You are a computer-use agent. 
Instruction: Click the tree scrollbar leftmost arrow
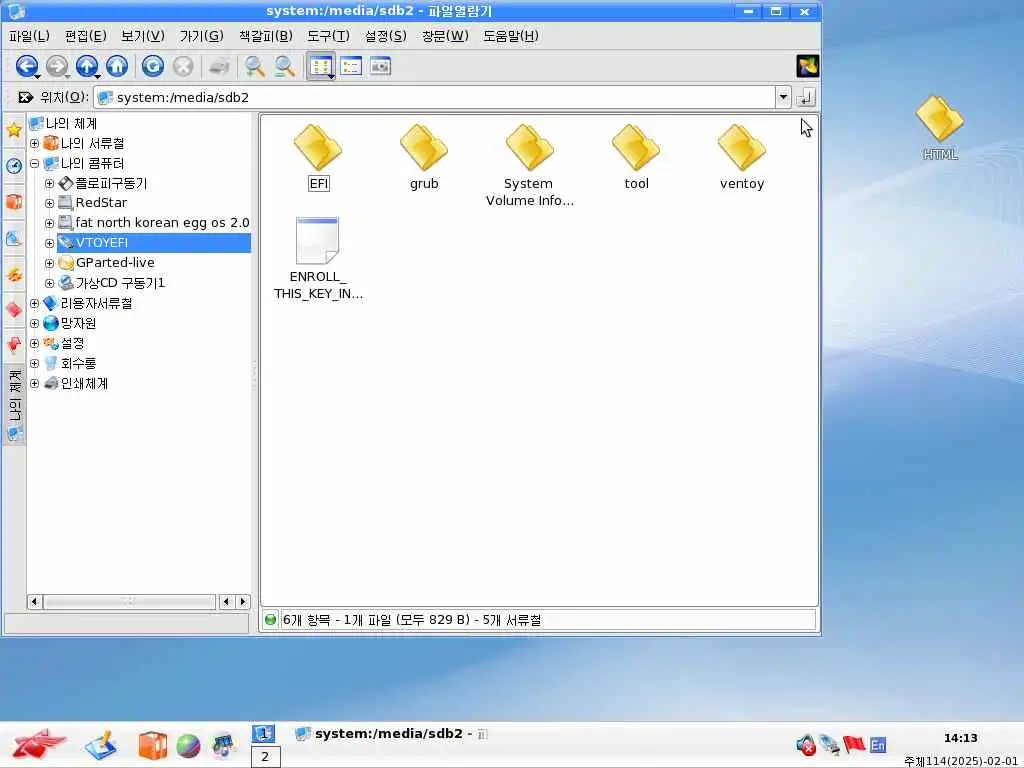tap(35, 601)
